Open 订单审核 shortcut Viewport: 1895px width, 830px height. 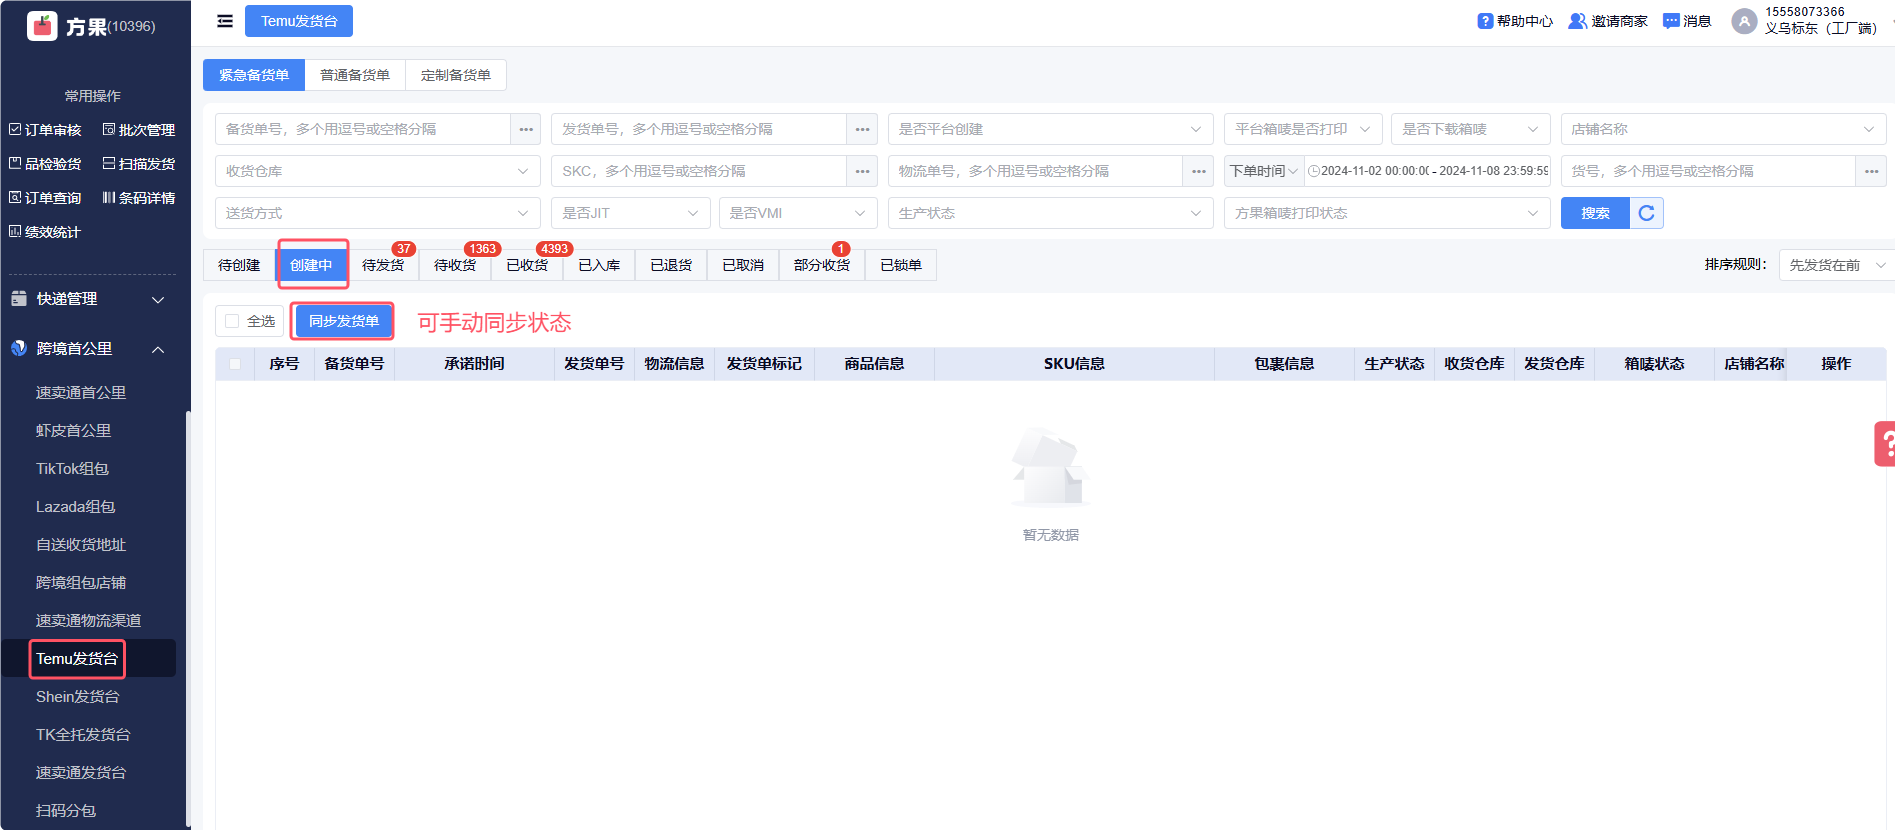(x=45, y=130)
